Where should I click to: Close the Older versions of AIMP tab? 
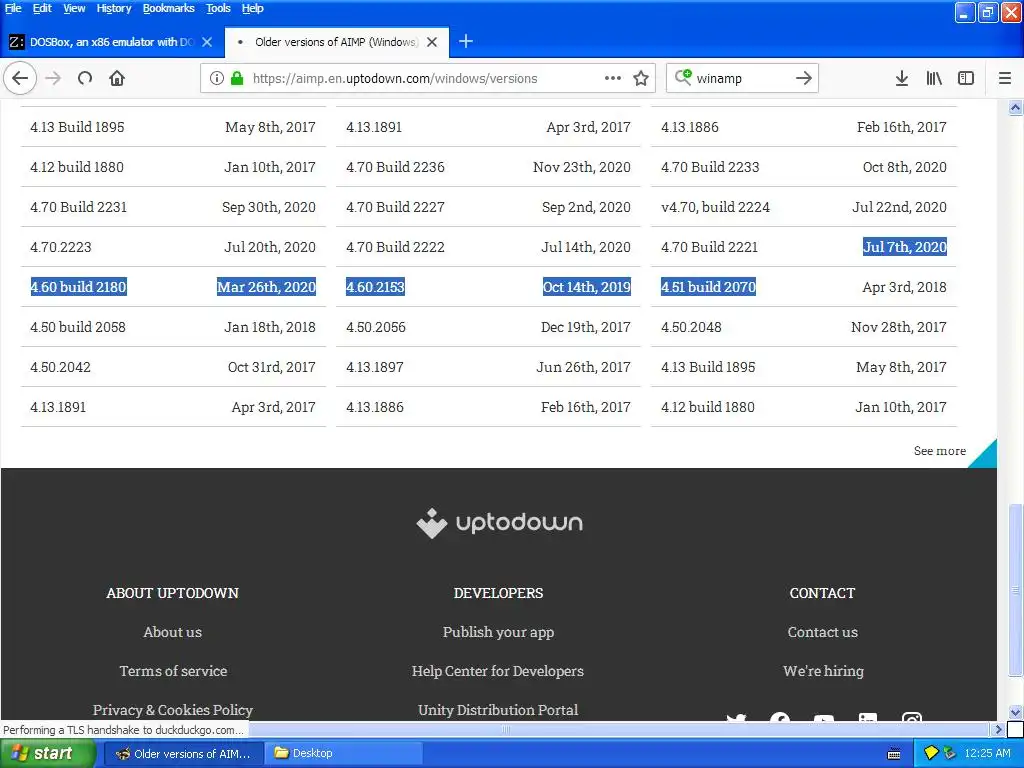(432, 42)
